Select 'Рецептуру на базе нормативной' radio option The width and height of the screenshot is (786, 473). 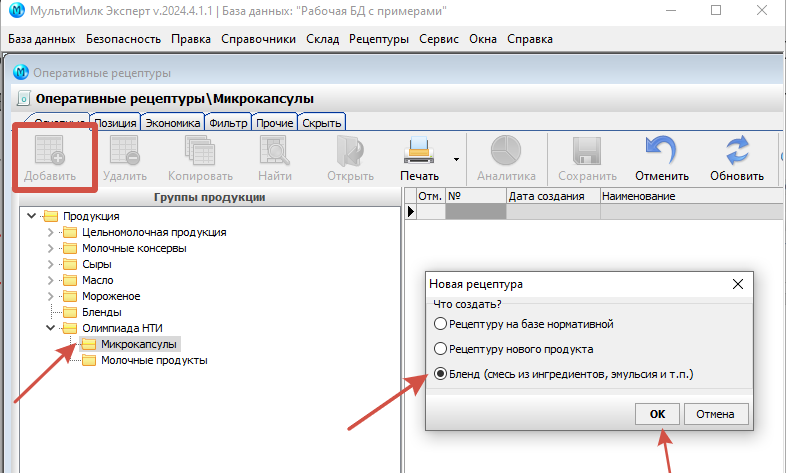[440, 324]
